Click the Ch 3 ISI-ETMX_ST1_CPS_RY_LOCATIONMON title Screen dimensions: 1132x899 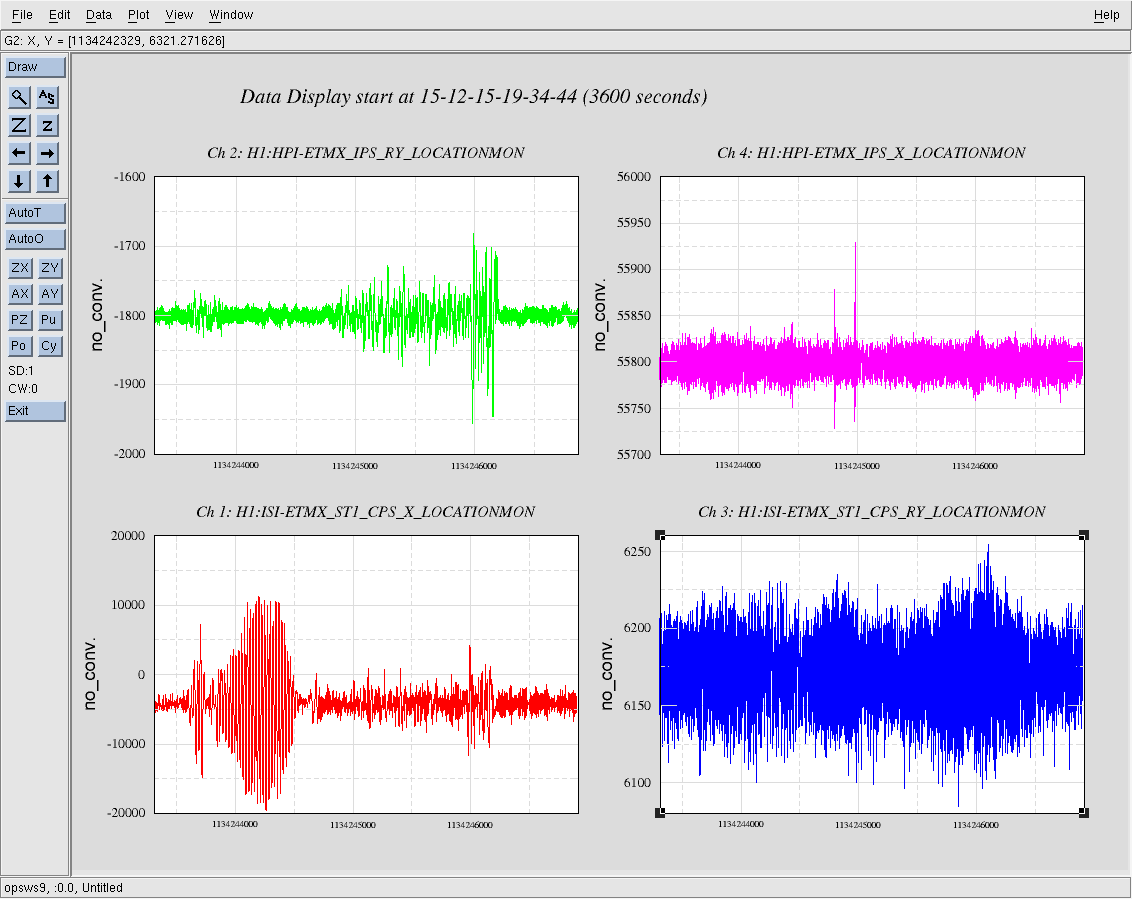[871, 512]
